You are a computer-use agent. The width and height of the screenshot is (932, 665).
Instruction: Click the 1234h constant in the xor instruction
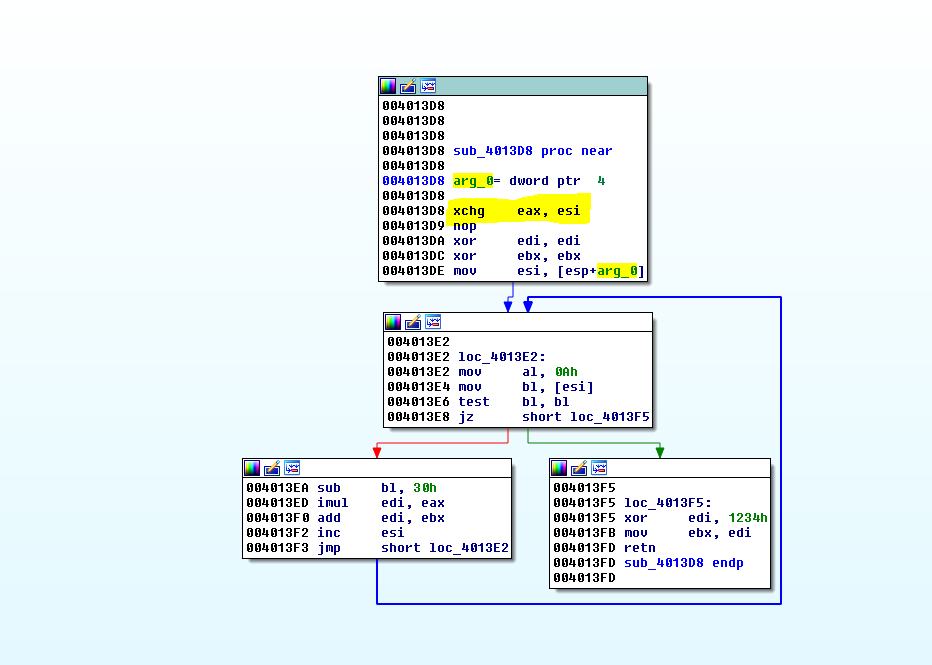748,518
